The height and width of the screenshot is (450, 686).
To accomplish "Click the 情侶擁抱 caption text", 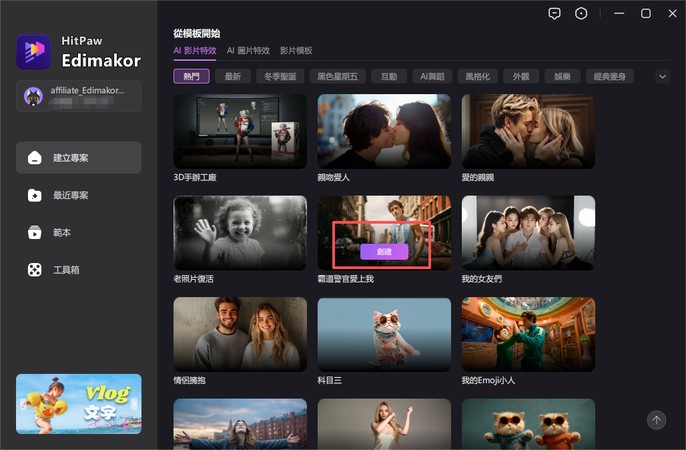I will (189, 380).
